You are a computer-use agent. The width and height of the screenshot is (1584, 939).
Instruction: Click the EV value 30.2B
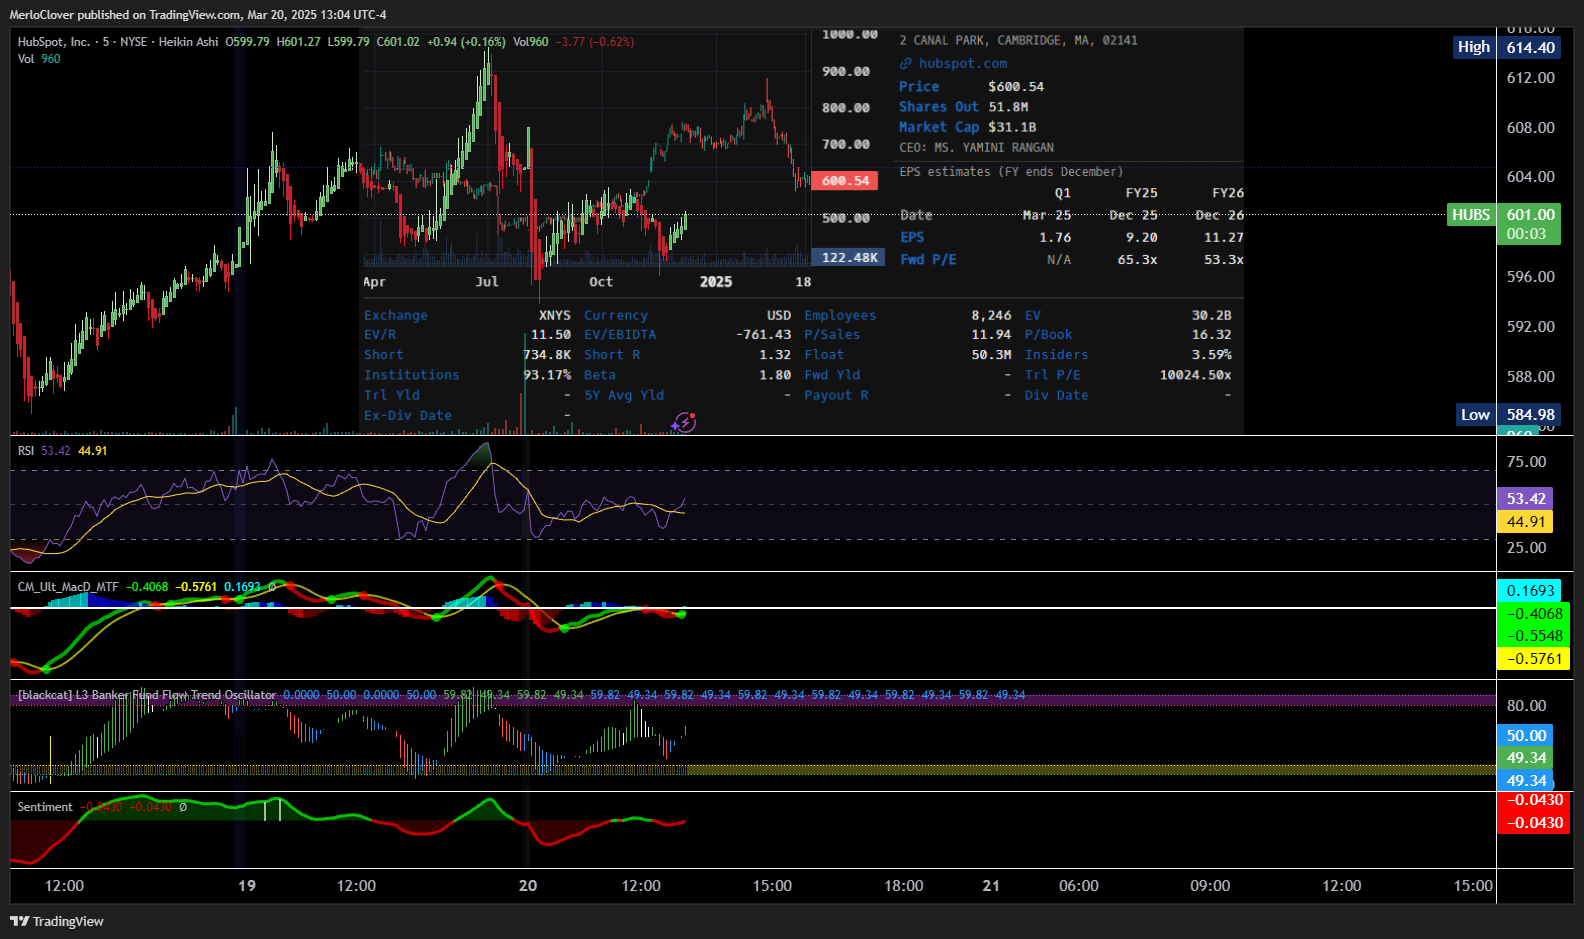[x=1211, y=316]
